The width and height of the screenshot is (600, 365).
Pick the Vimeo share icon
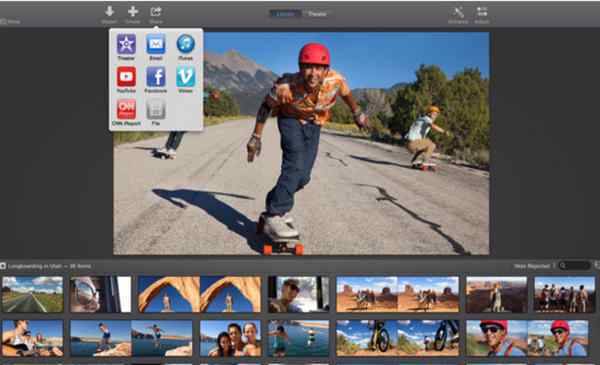[186, 77]
